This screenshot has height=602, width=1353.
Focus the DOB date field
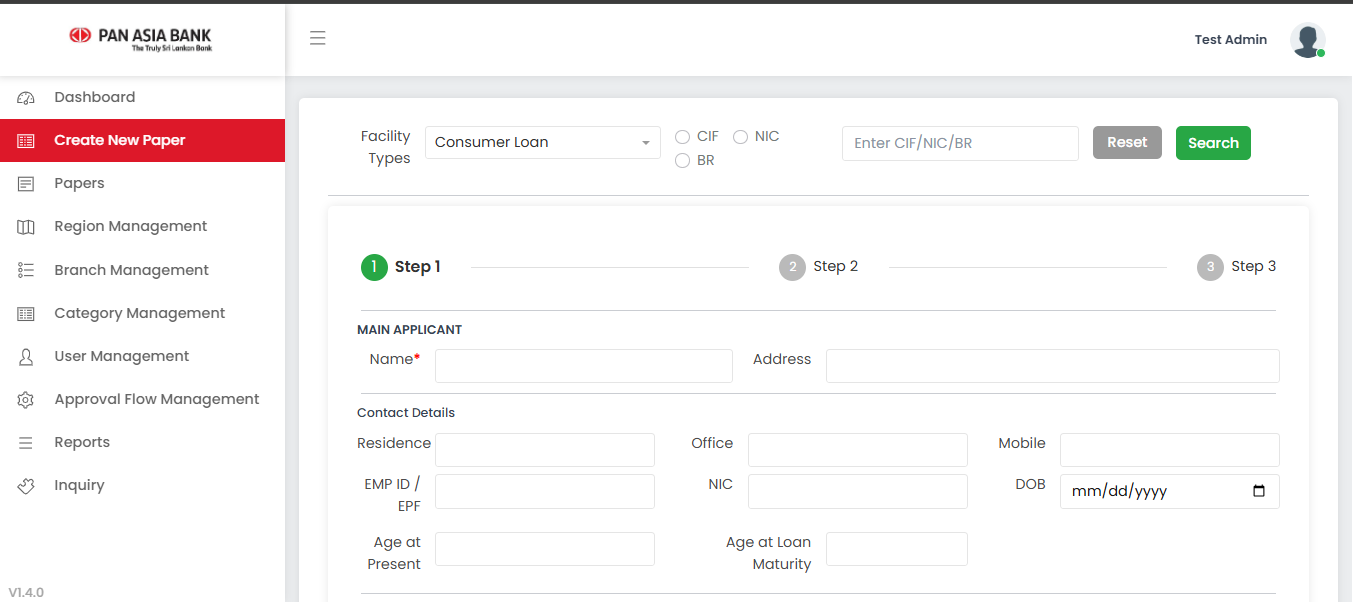tap(1170, 491)
